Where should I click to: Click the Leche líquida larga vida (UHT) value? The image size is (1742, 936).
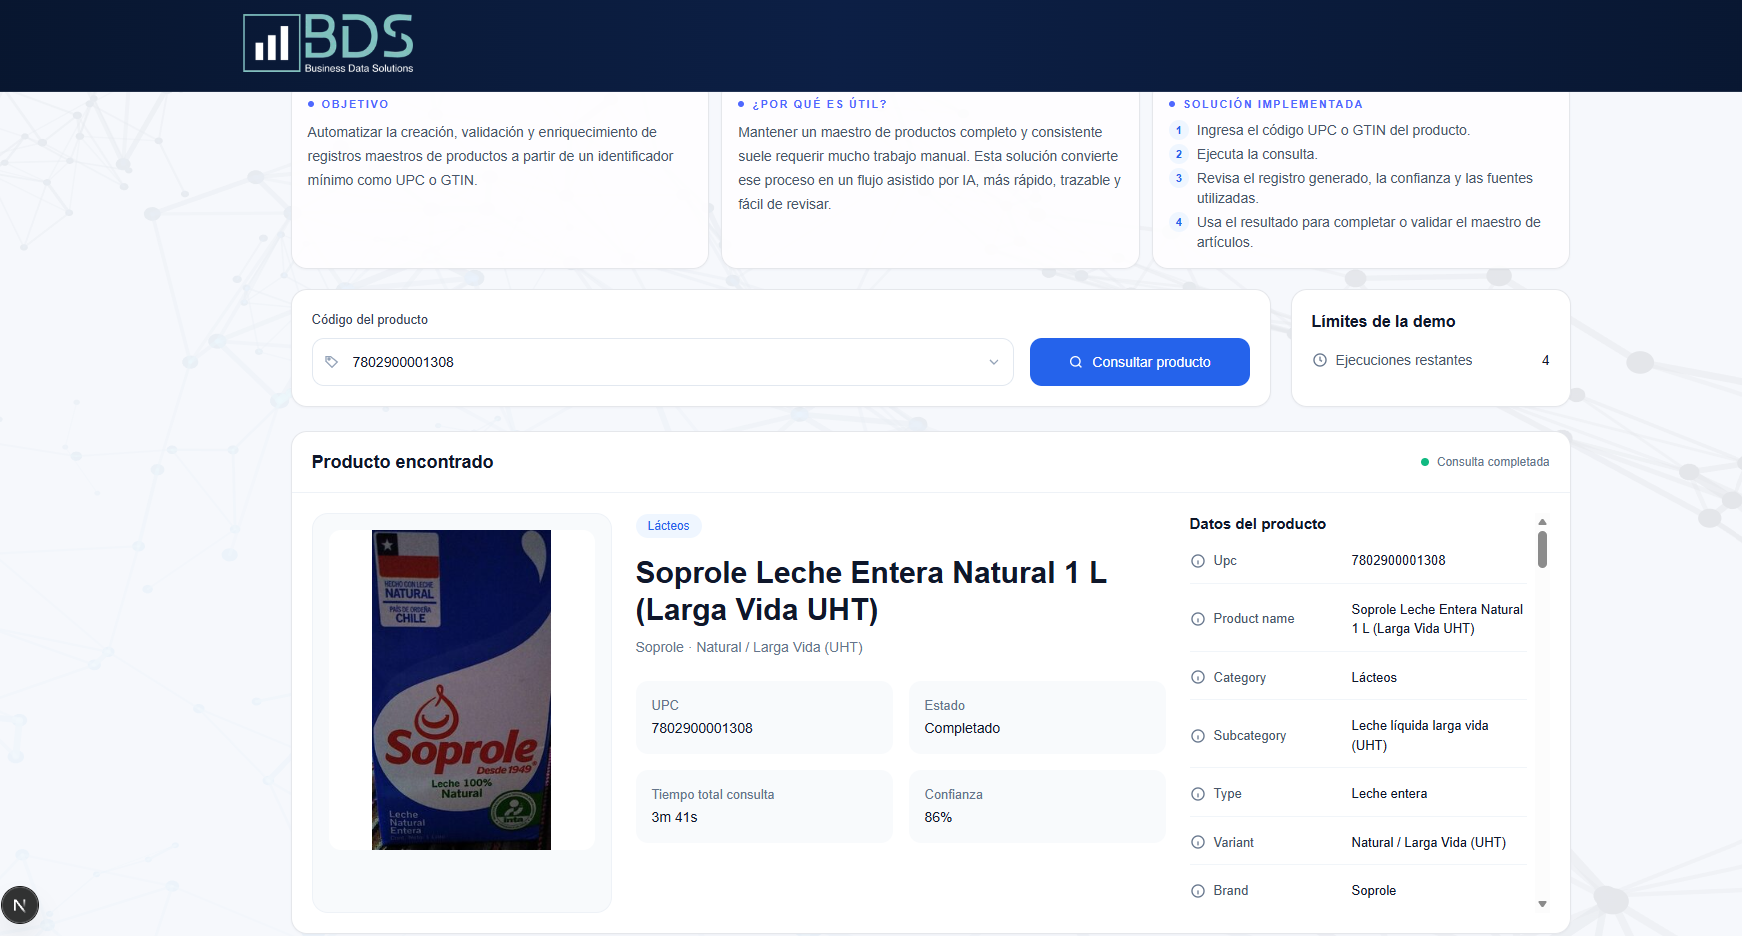[x=1419, y=736]
